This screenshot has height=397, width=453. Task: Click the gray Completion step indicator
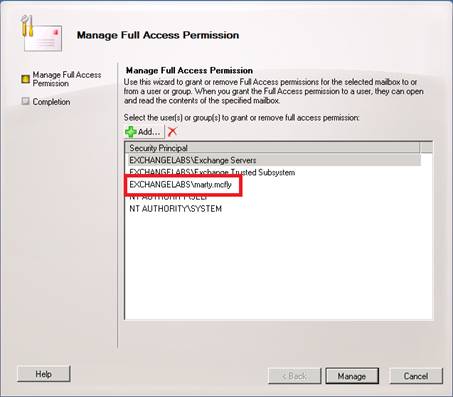pos(25,101)
